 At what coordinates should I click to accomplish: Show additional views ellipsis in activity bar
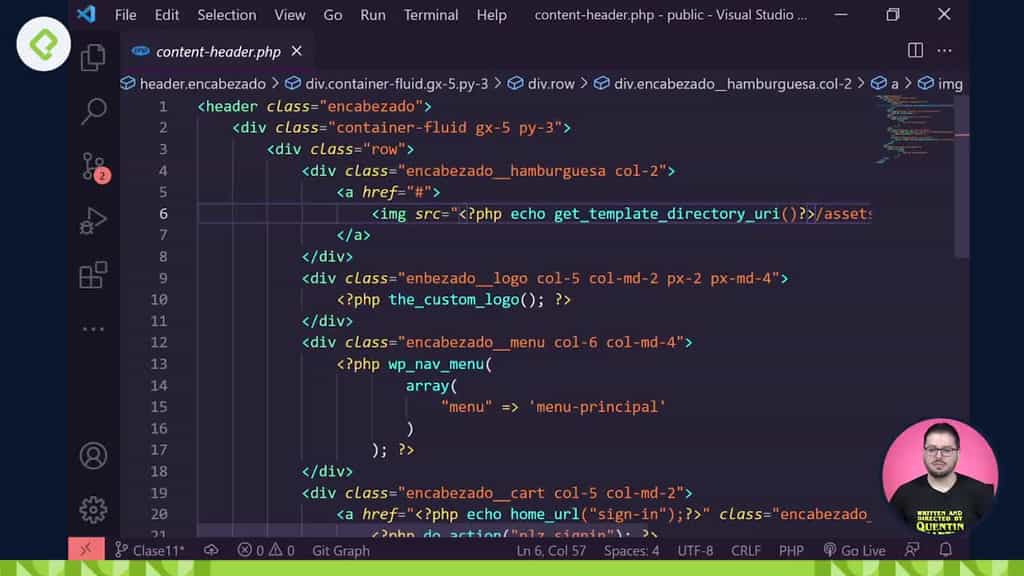(93, 329)
